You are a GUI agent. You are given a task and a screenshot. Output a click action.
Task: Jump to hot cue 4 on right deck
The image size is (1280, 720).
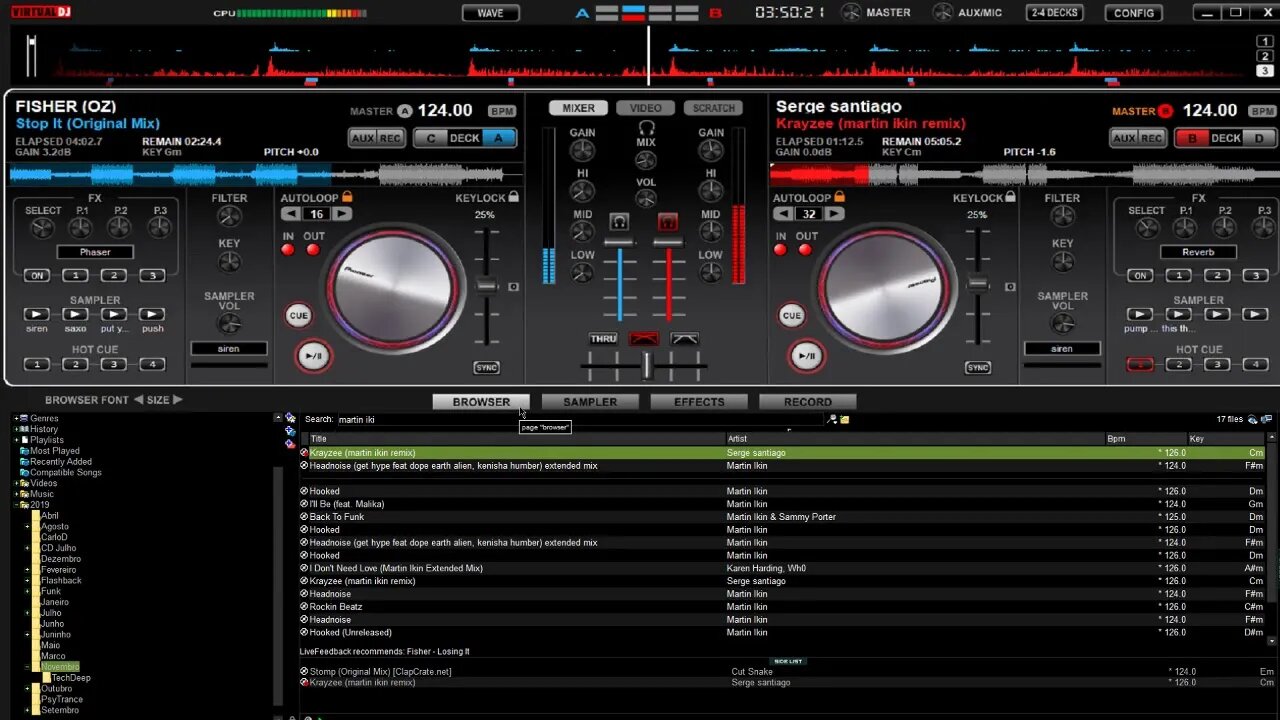[1255, 364]
